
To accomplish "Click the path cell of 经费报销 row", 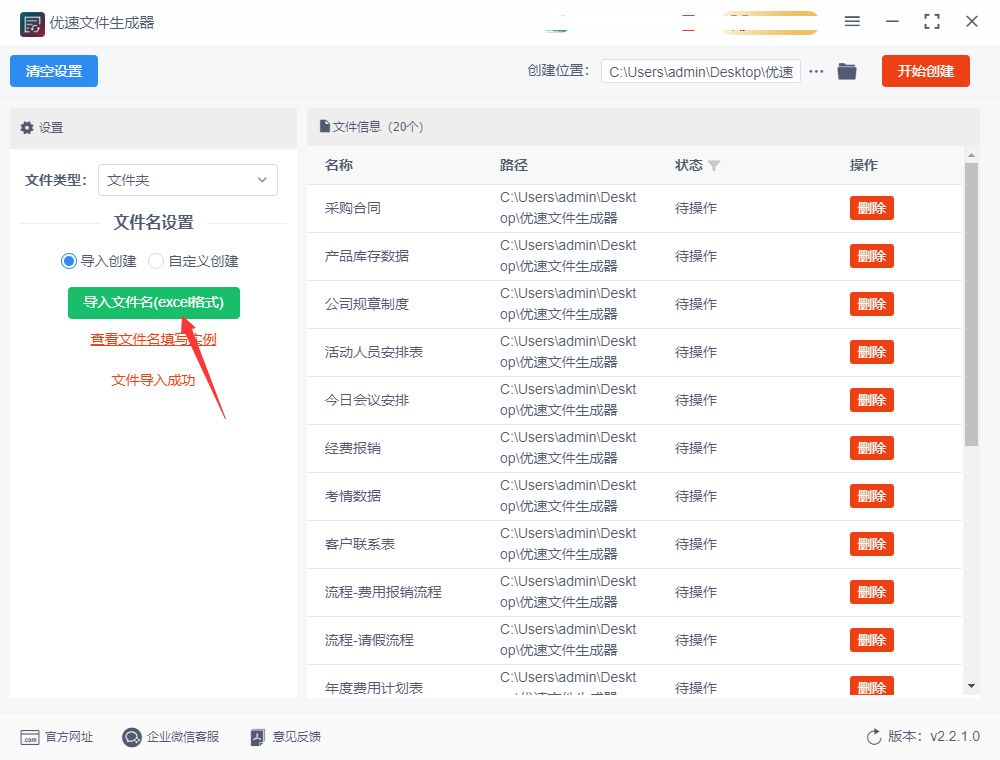I will pos(568,448).
